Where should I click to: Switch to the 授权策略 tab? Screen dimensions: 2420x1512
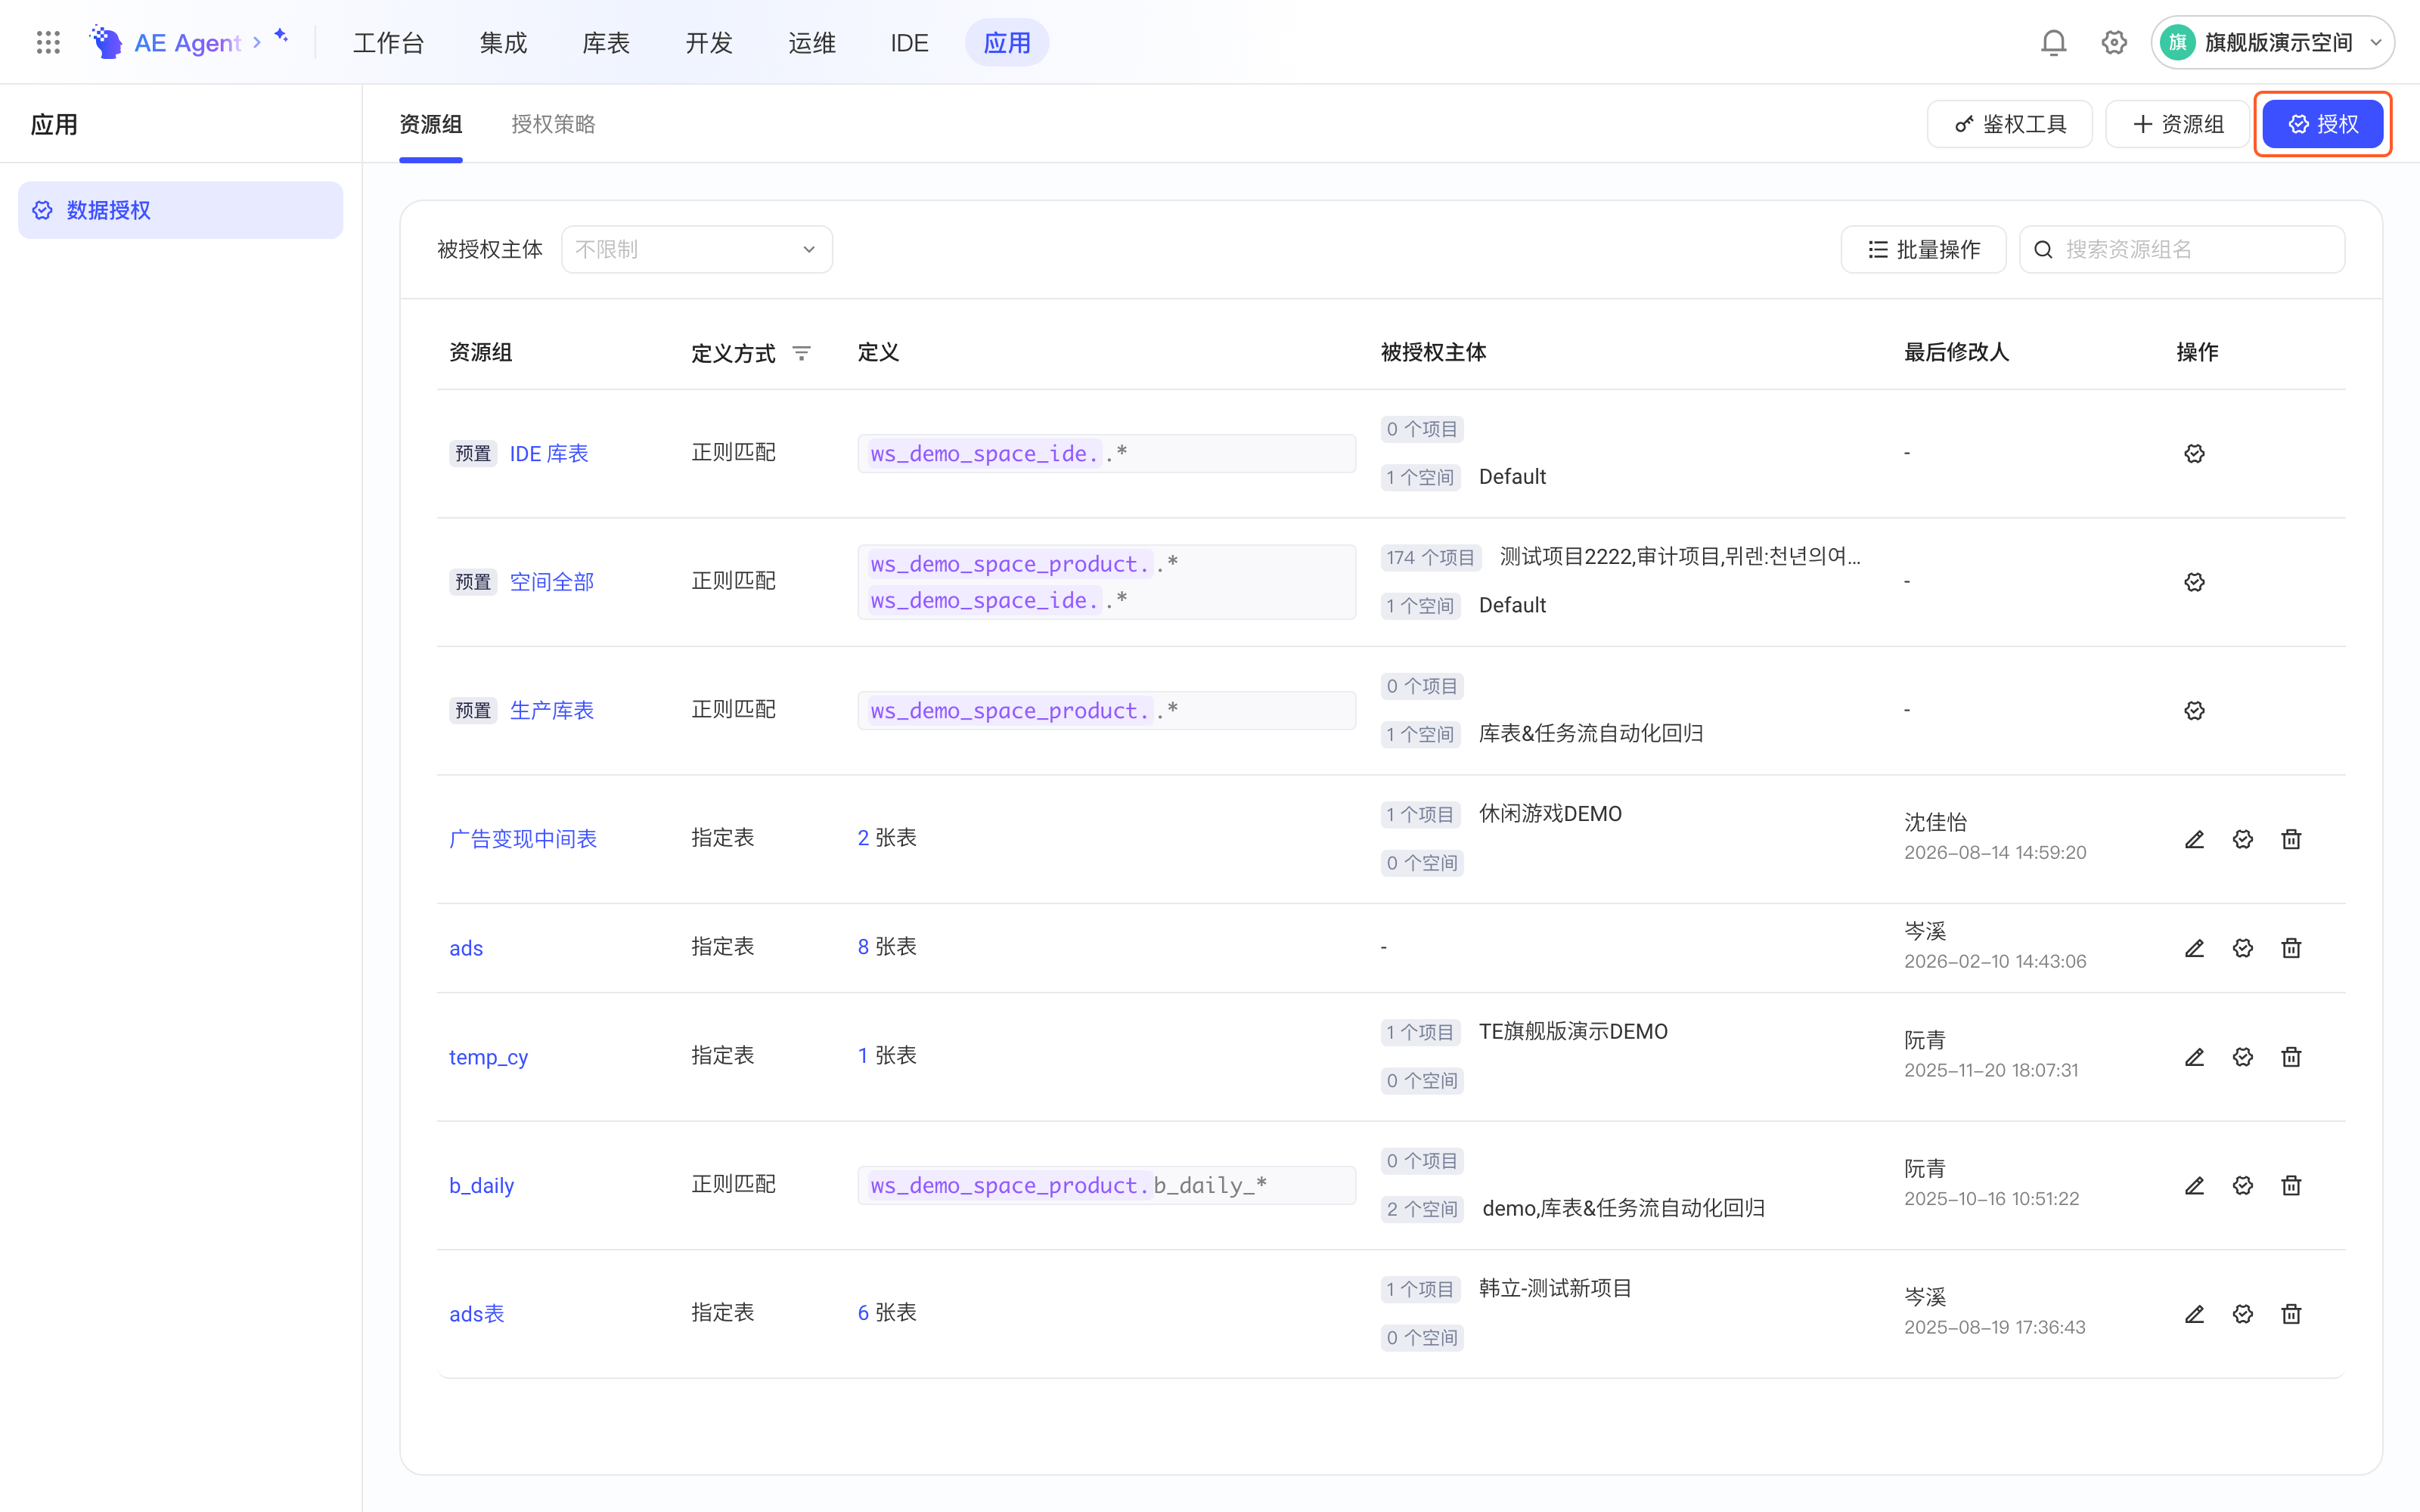coord(553,124)
